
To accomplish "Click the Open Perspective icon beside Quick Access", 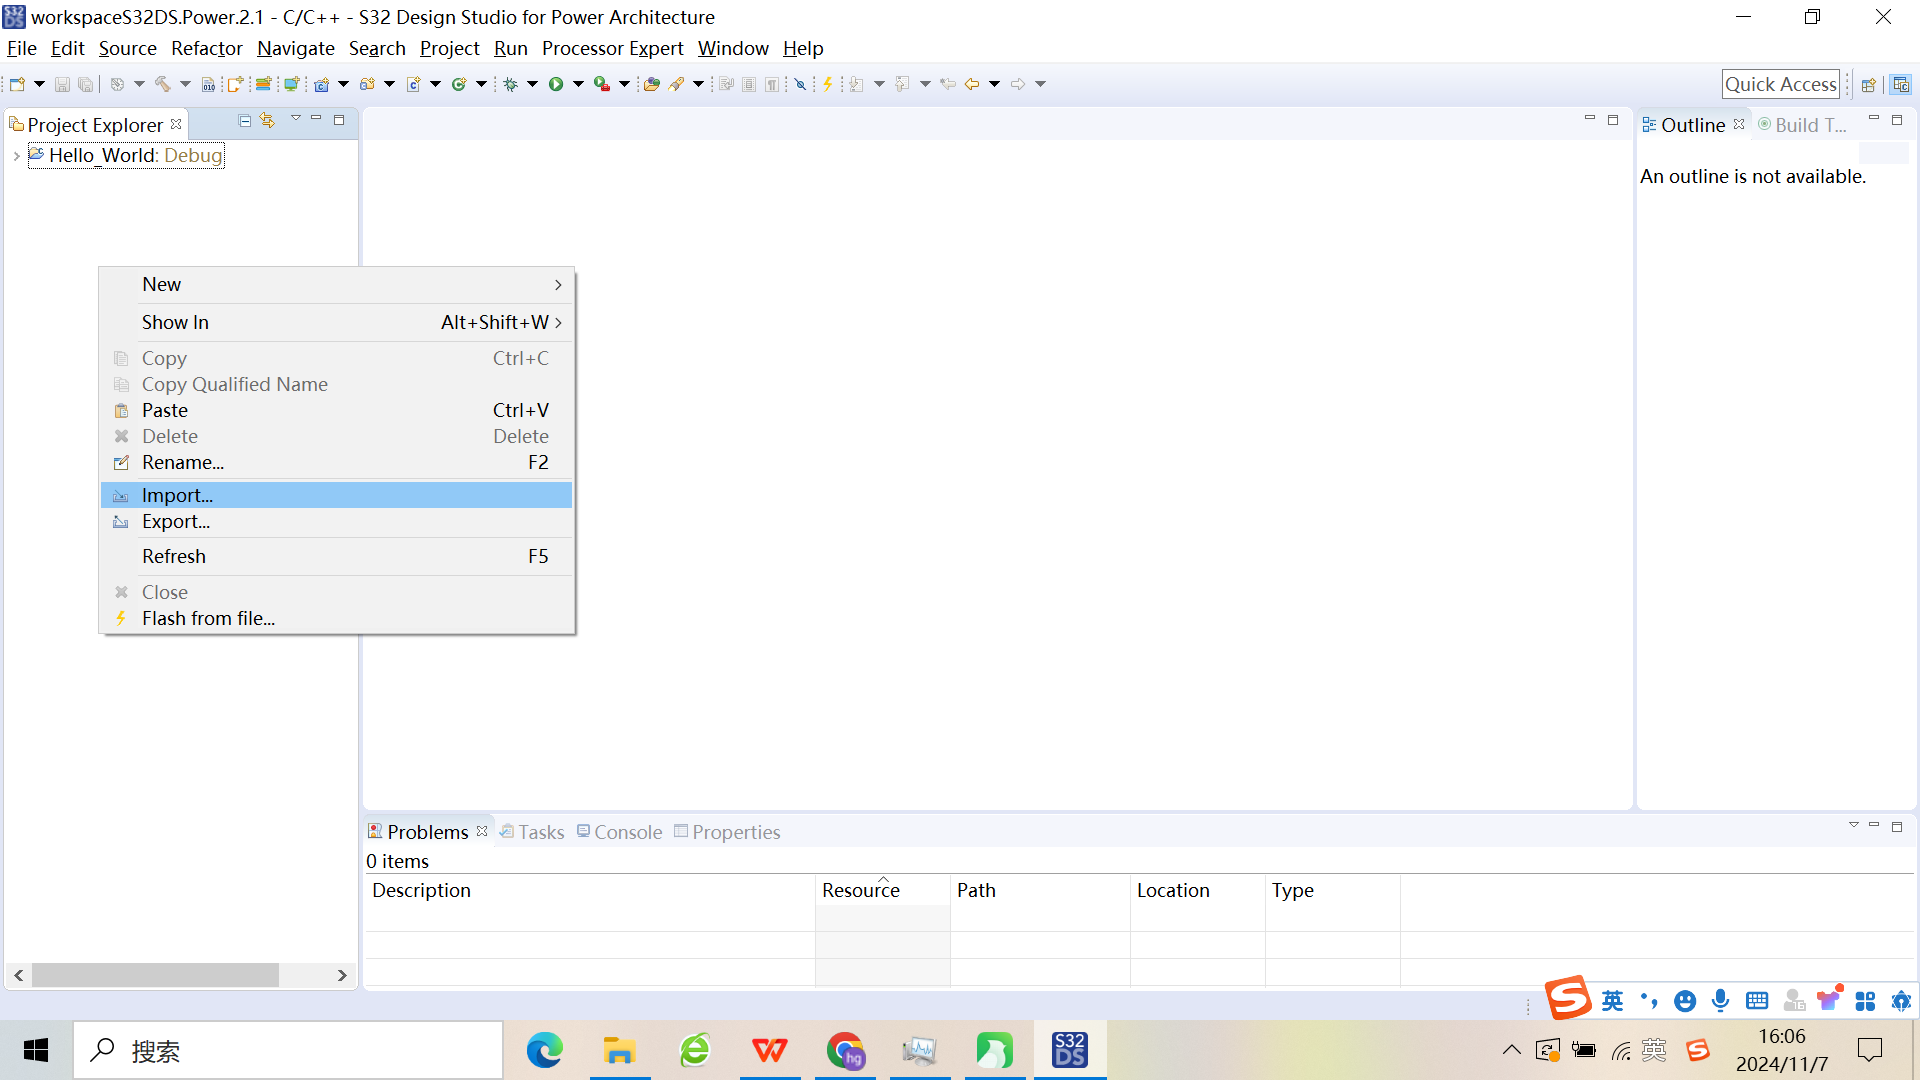I will pos(1868,85).
